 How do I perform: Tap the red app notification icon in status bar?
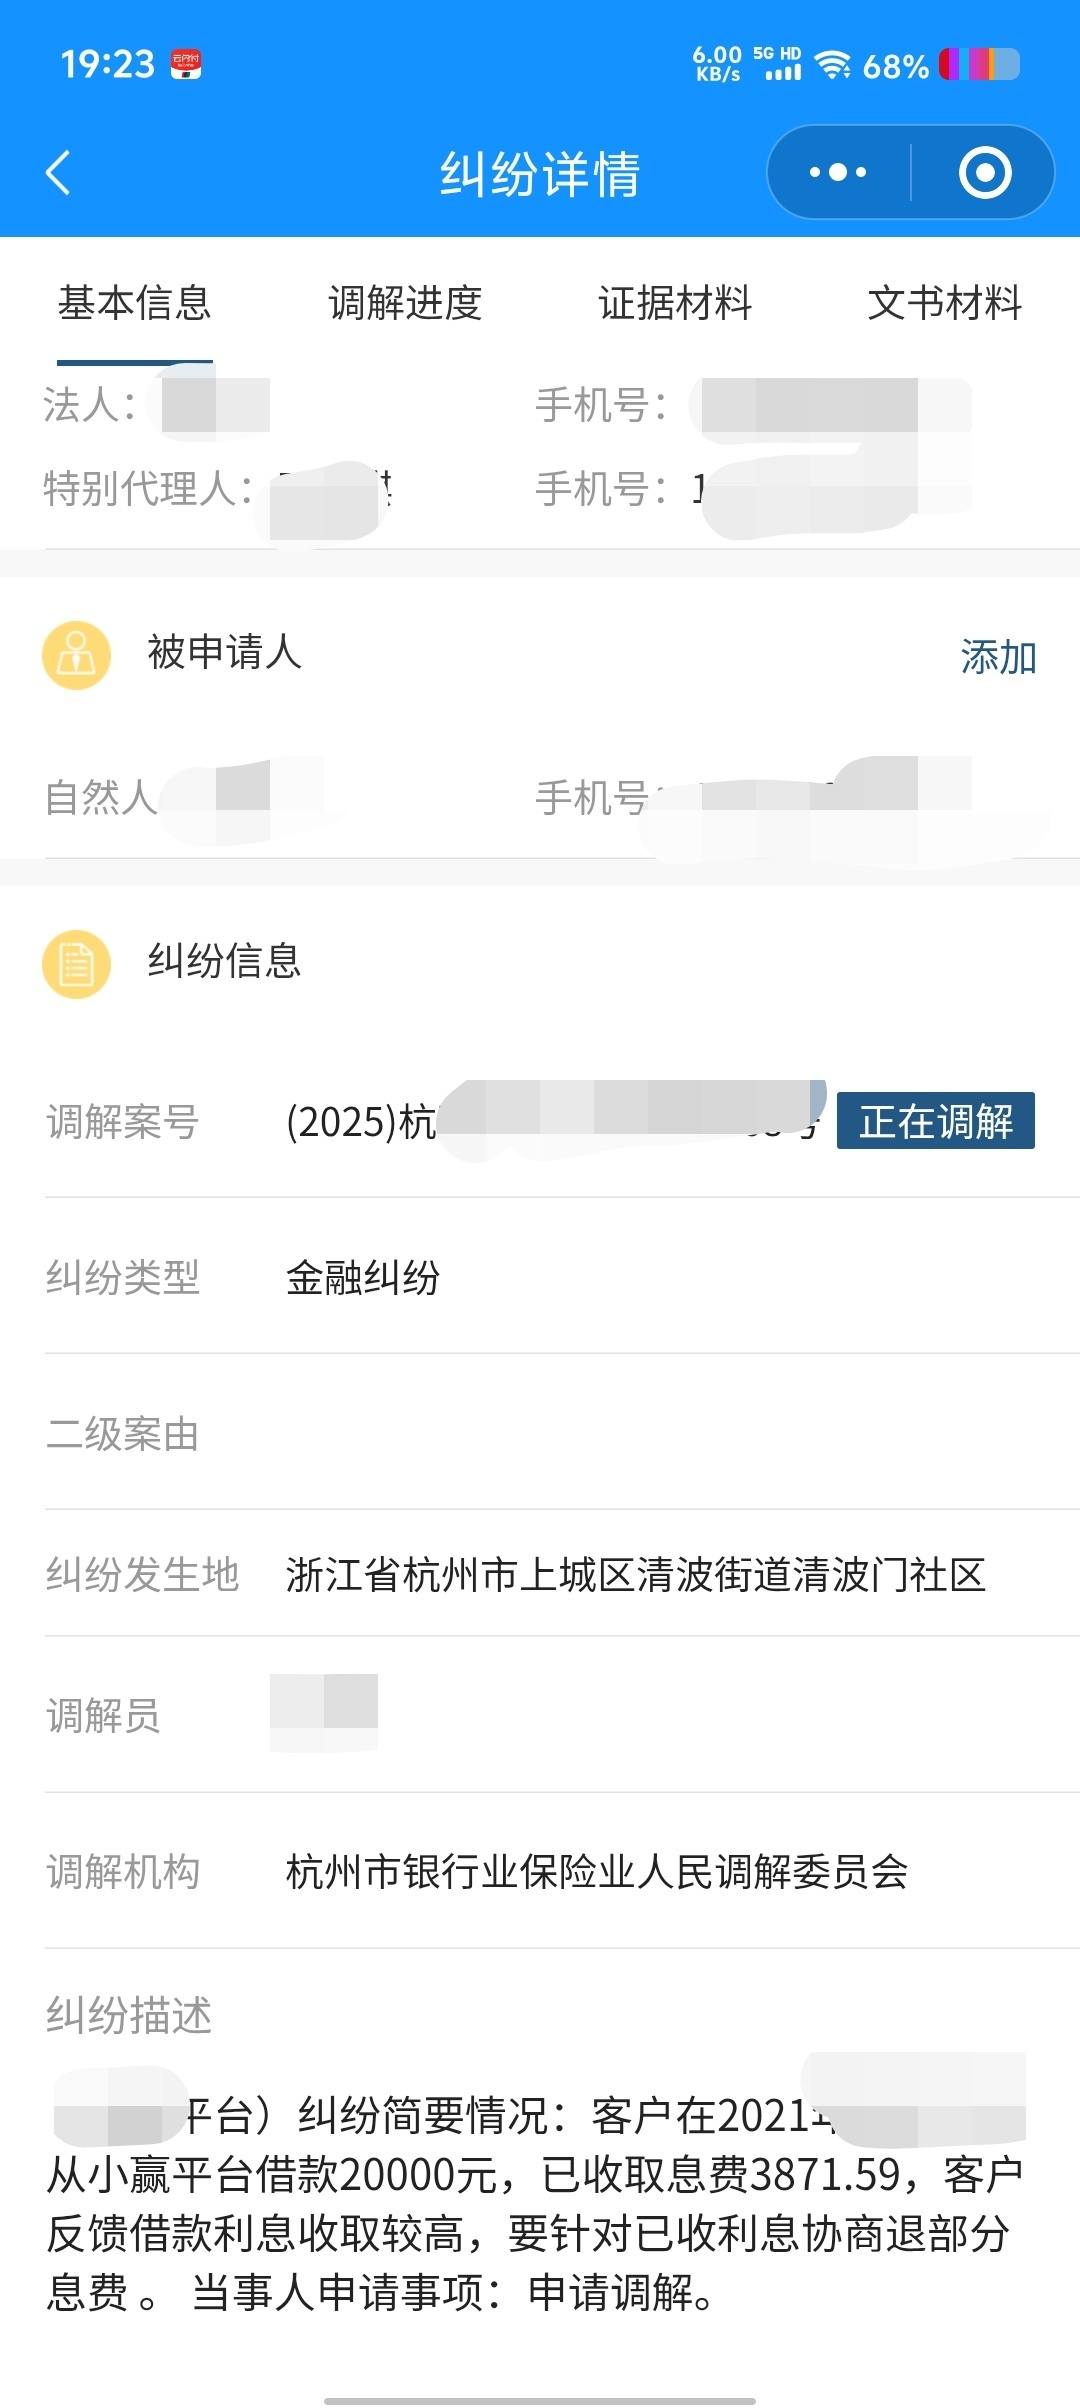click(186, 64)
